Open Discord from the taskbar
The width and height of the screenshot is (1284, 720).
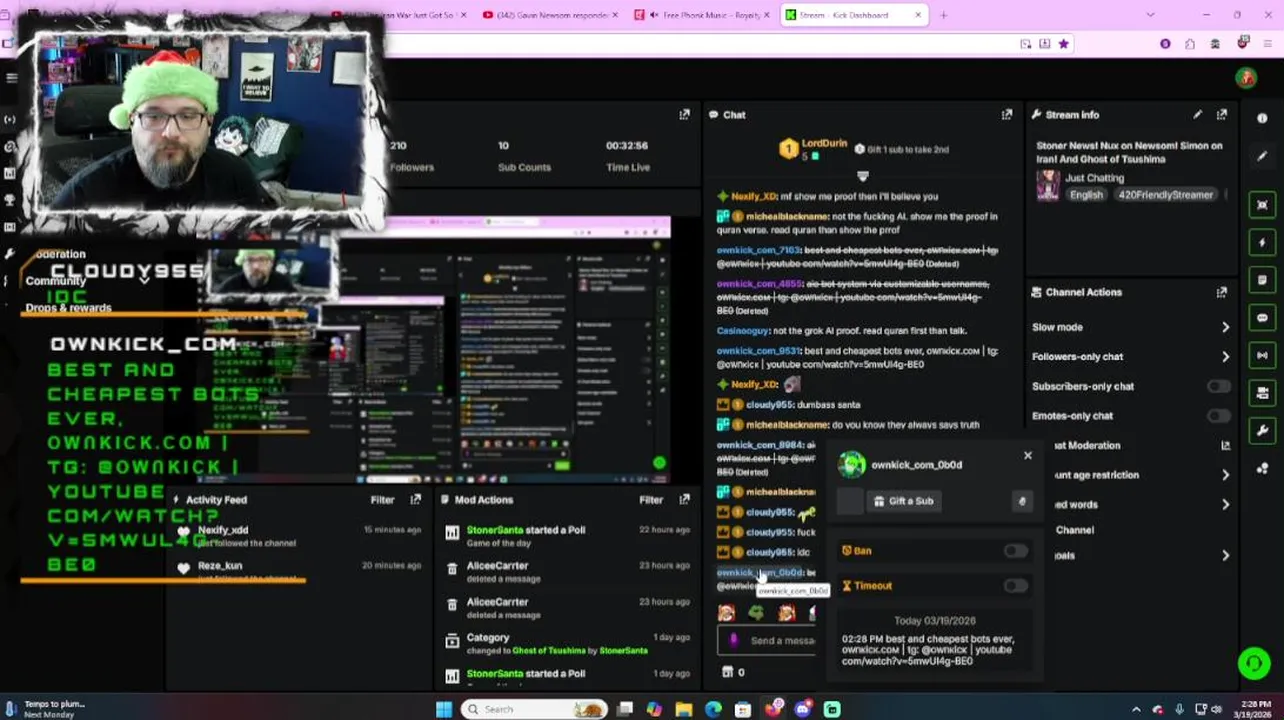tap(802, 709)
